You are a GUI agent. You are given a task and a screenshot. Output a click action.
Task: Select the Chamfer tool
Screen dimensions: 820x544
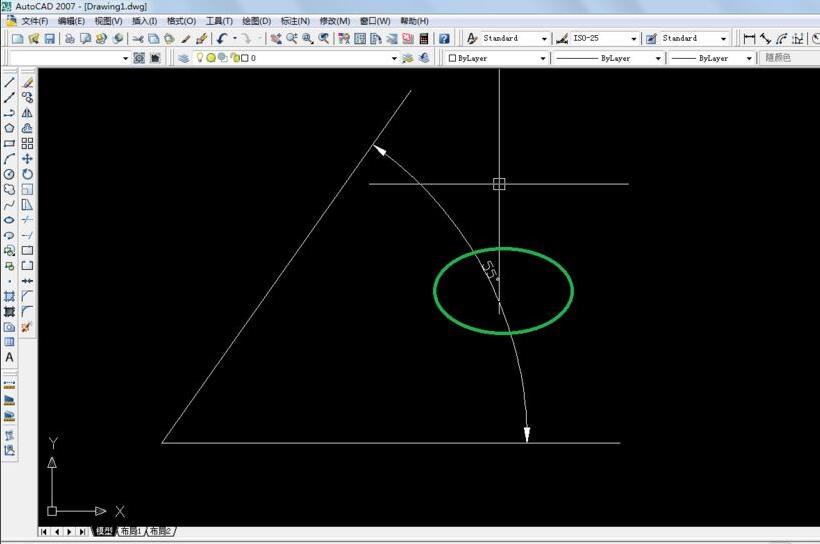[27, 297]
